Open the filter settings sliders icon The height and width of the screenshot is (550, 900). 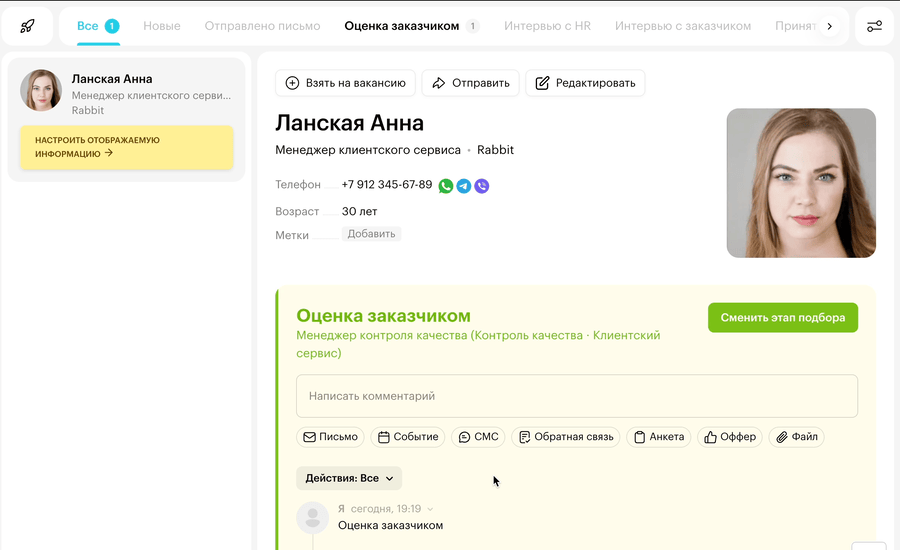[874, 26]
